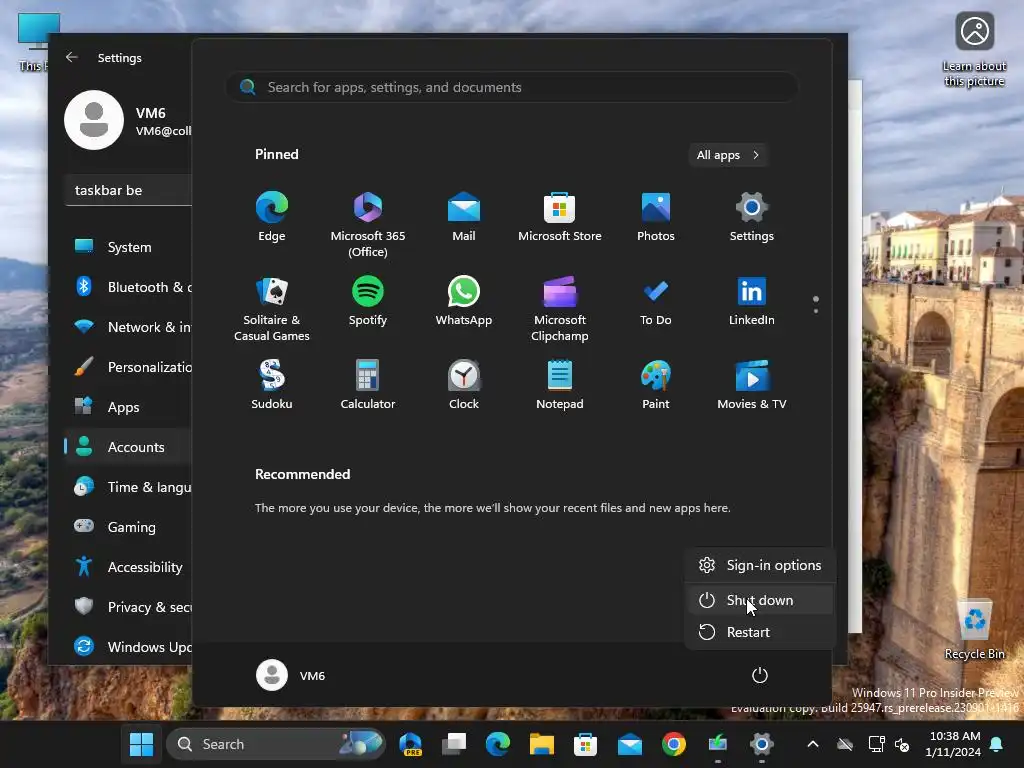The width and height of the screenshot is (1024, 768).
Task: Launch Solitaire & Casual Games
Action: pyautogui.click(x=272, y=308)
